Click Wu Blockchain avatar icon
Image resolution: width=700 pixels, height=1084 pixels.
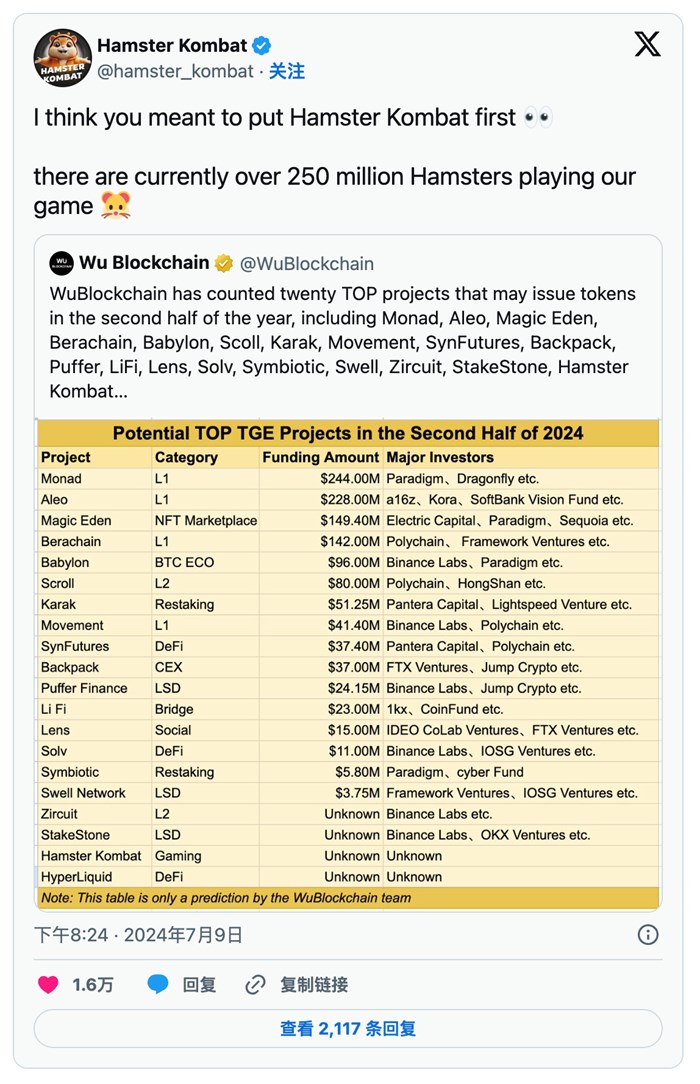point(62,263)
